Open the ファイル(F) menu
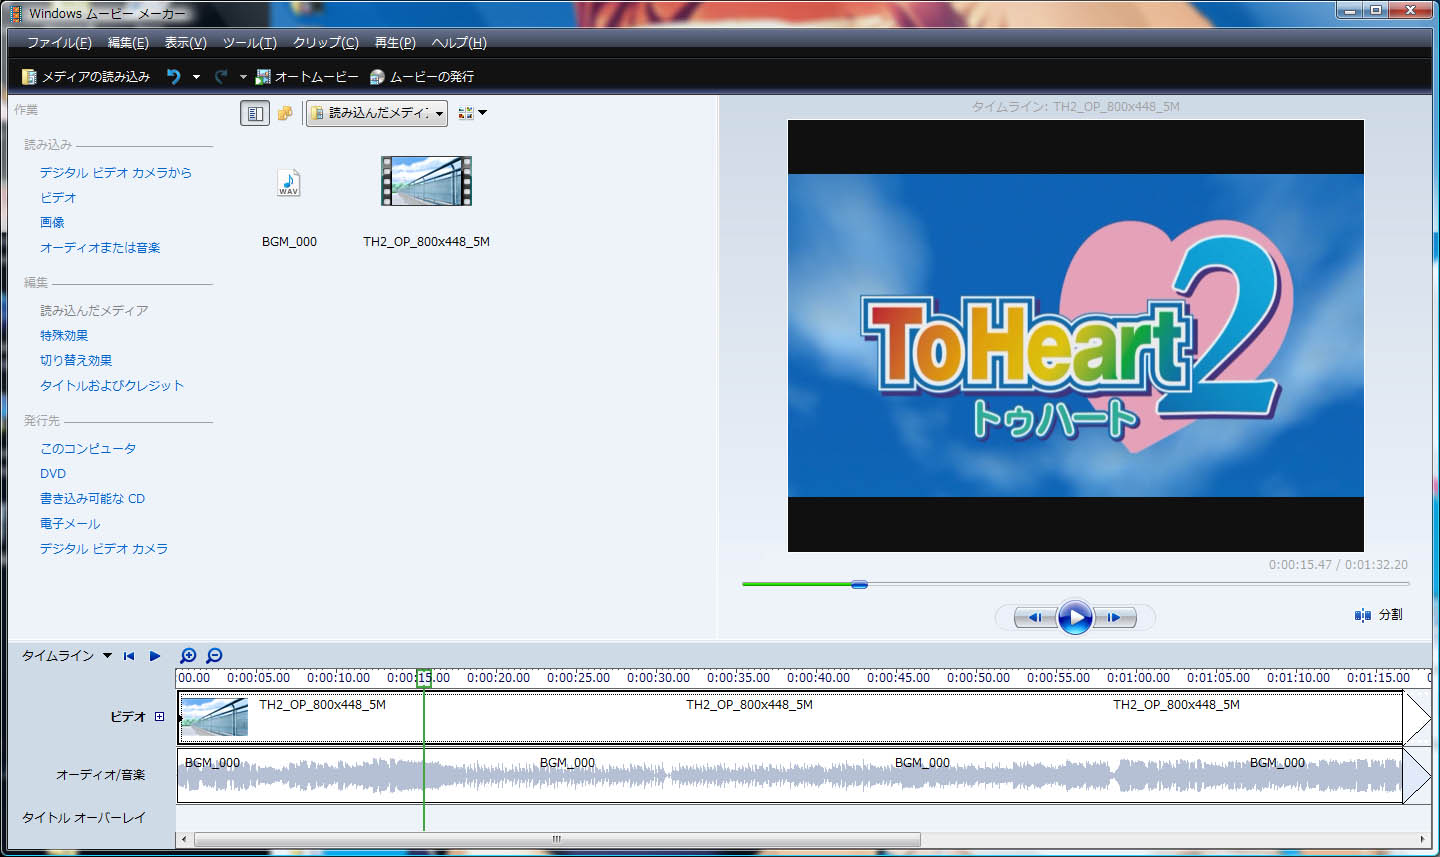1440x857 pixels. 59,42
